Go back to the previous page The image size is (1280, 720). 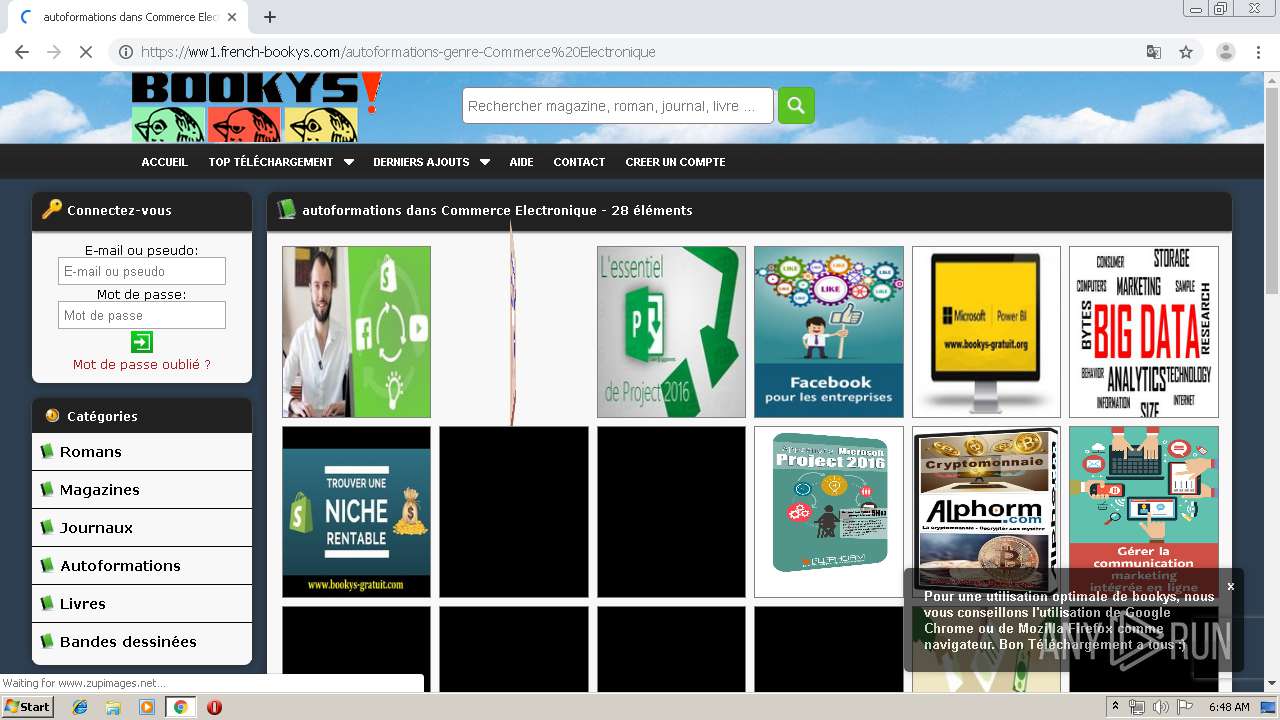tap(22, 52)
